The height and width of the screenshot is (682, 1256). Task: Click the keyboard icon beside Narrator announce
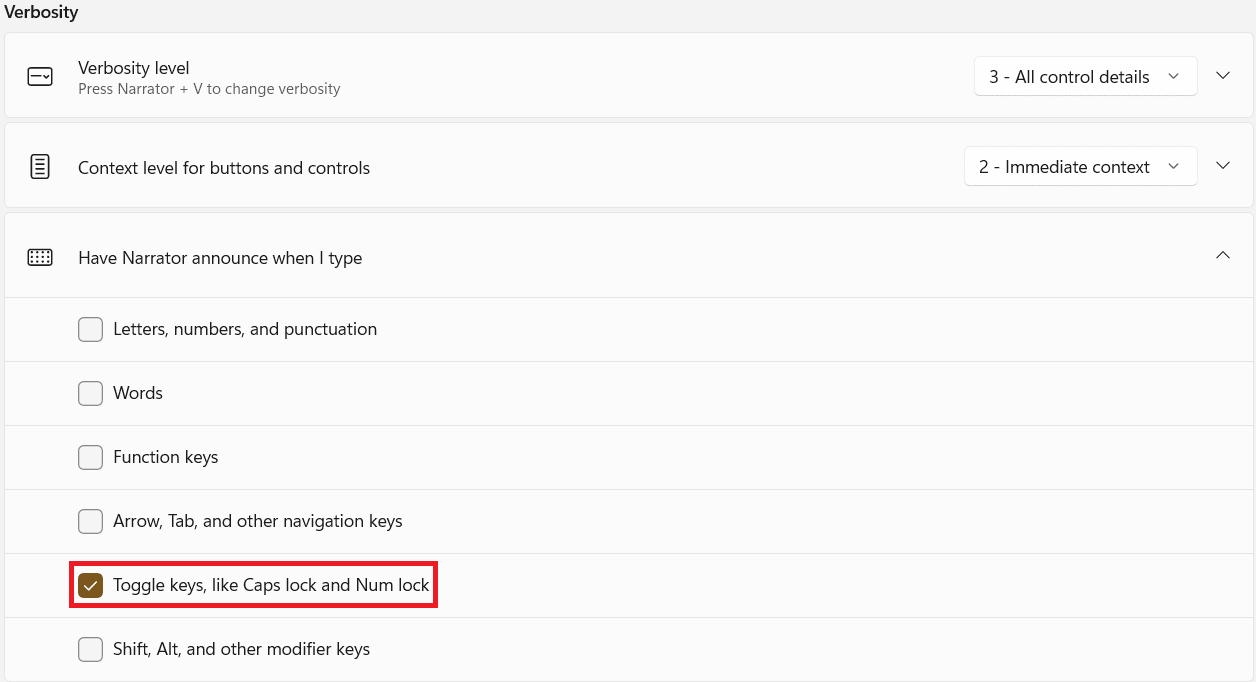40,257
